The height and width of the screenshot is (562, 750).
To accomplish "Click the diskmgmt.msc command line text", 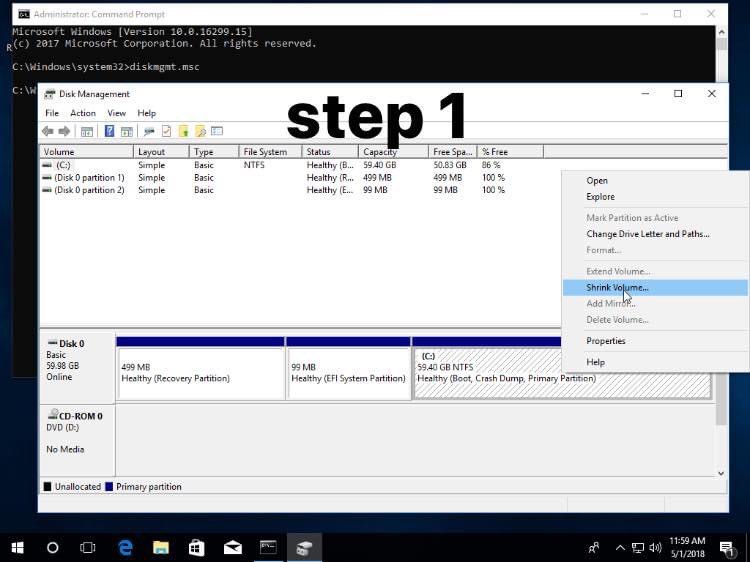I will (x=165, y=67).
